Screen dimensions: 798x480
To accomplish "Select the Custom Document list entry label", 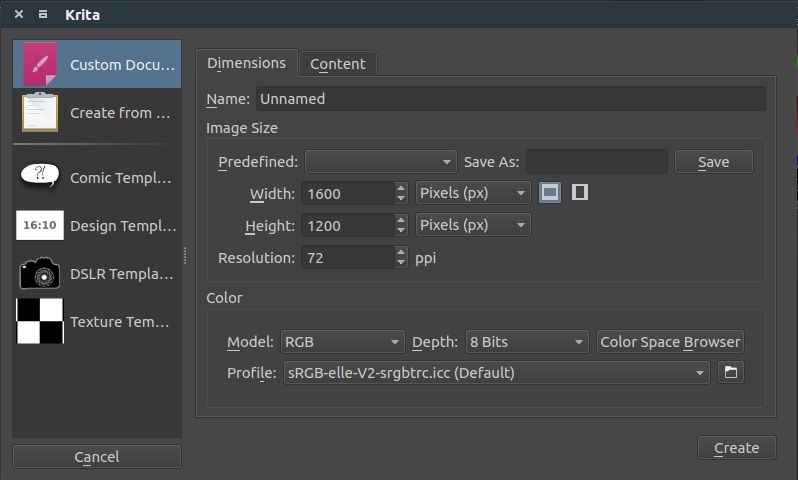I will click(122, 65).
